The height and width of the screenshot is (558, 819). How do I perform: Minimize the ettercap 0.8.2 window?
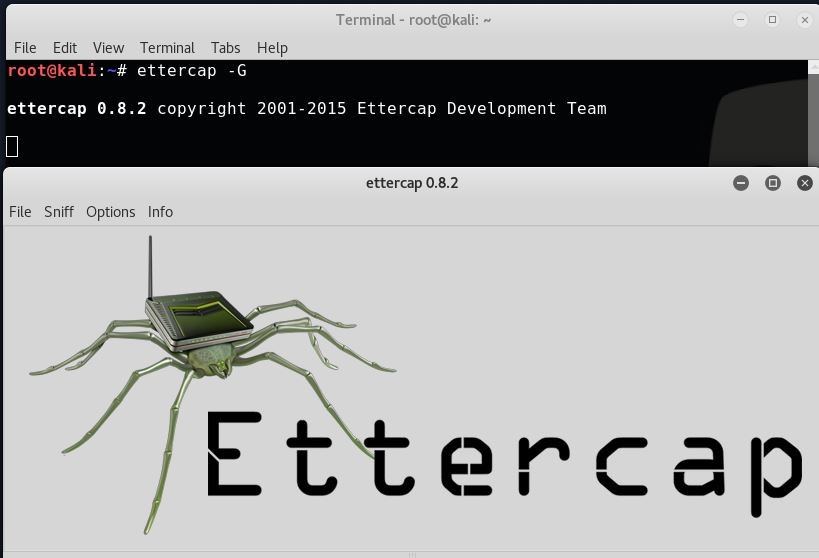tap(741, 183)
